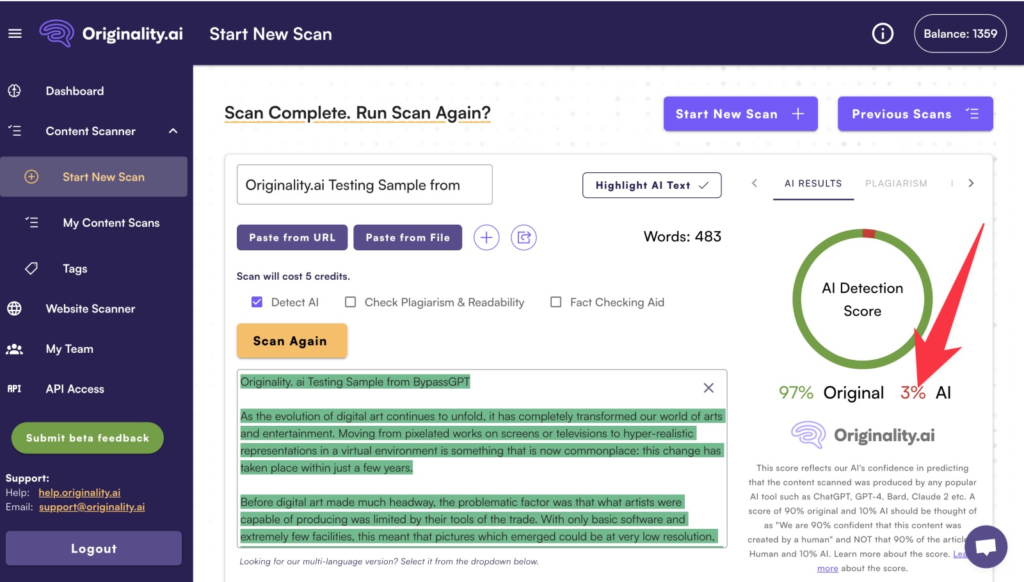Clear text with the X icon

tap(708, 388)
